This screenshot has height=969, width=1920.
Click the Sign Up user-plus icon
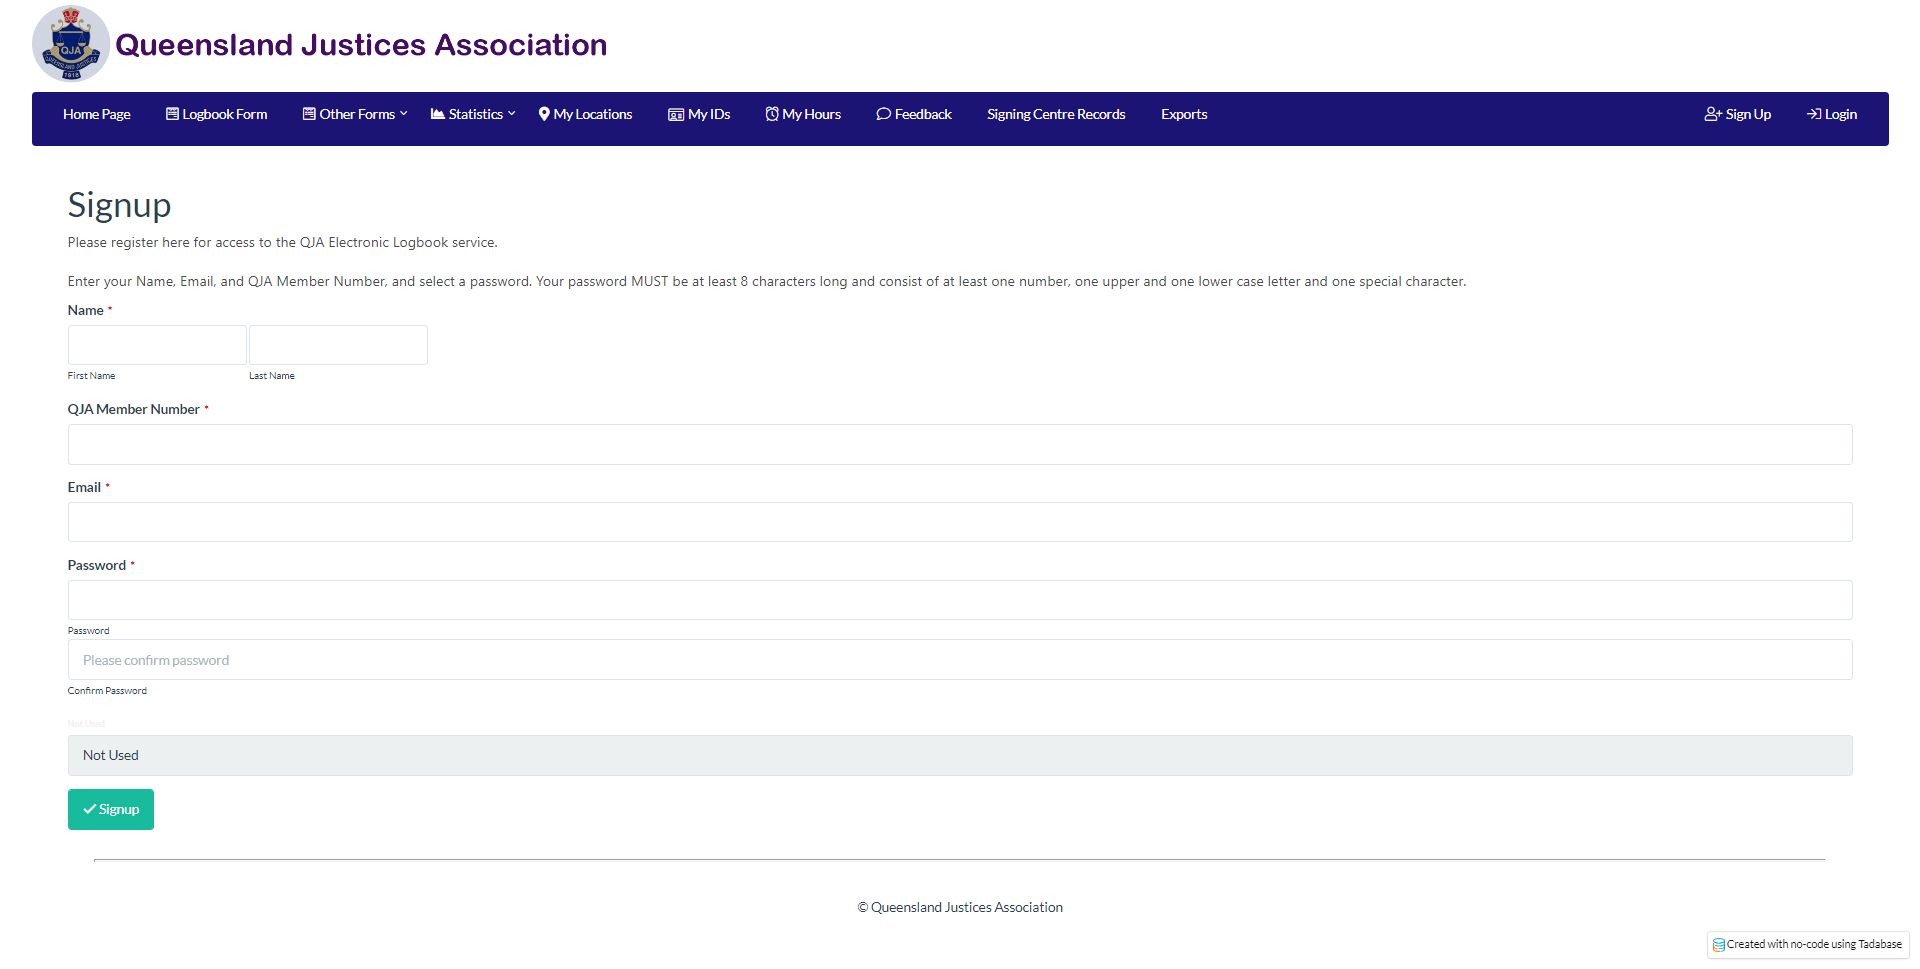(1713, 114)
